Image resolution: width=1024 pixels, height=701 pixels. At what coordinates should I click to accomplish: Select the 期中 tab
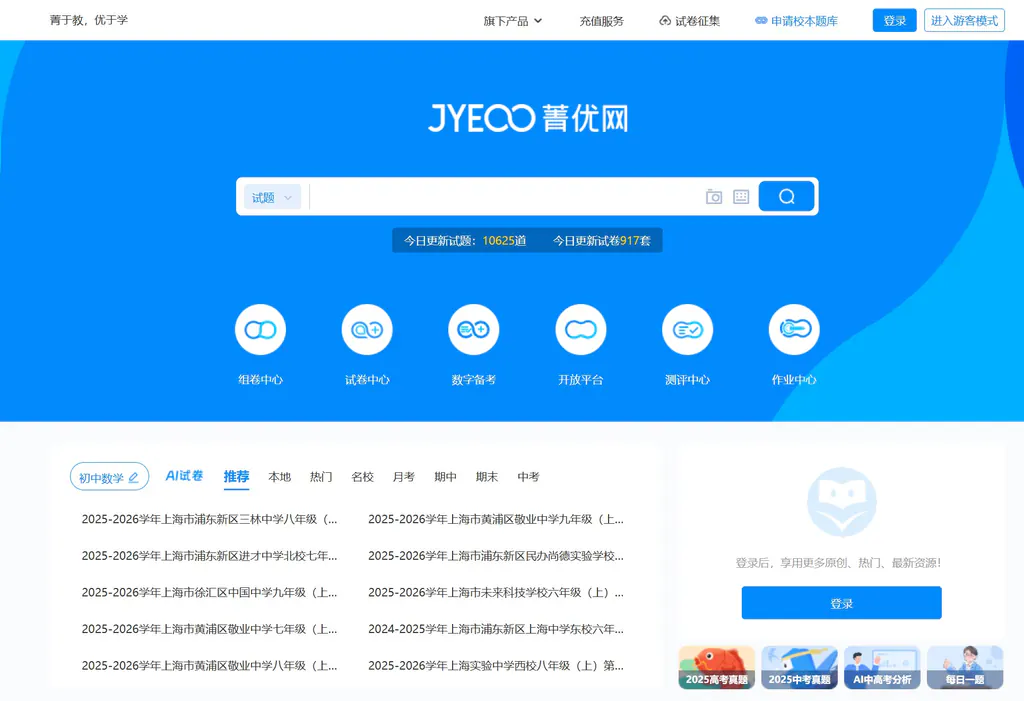click(x=445, y=477)
